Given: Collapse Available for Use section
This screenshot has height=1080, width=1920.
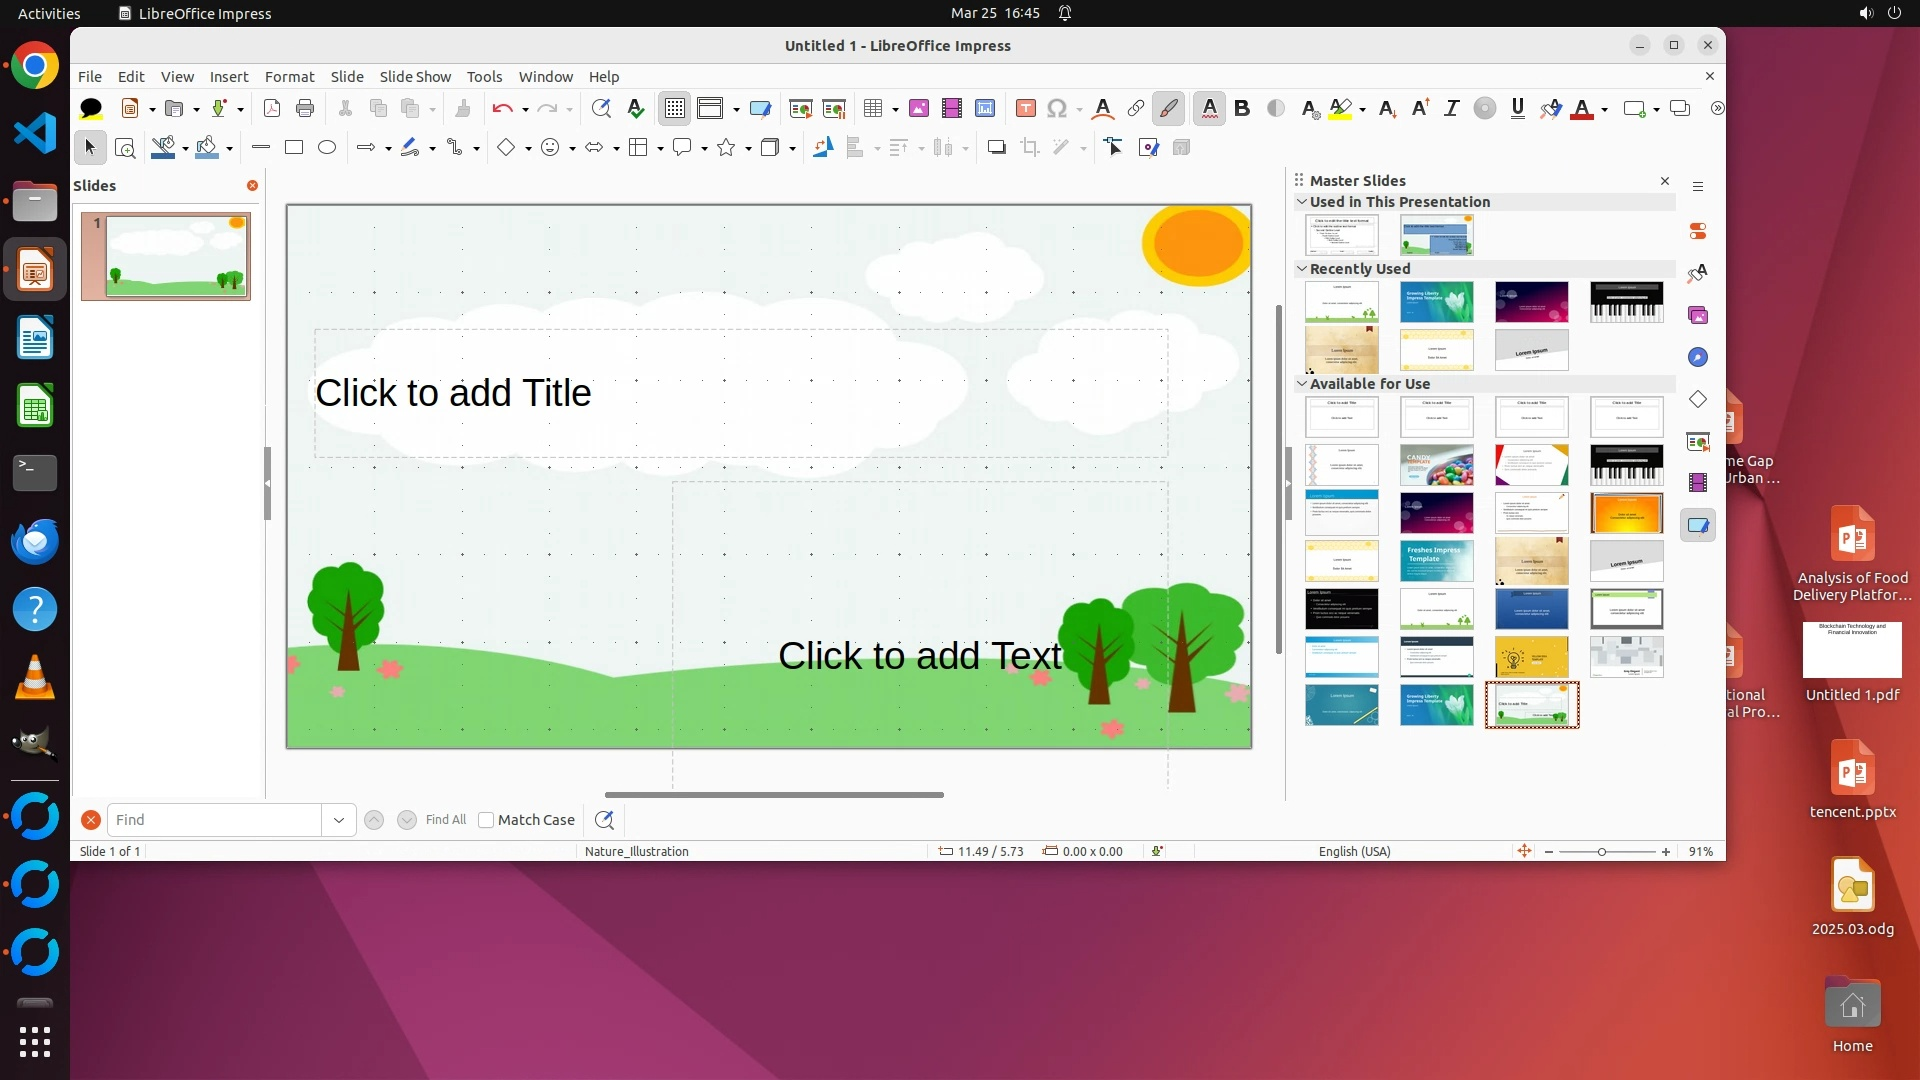Looking at the screenshot, I should click(1302, 384).
